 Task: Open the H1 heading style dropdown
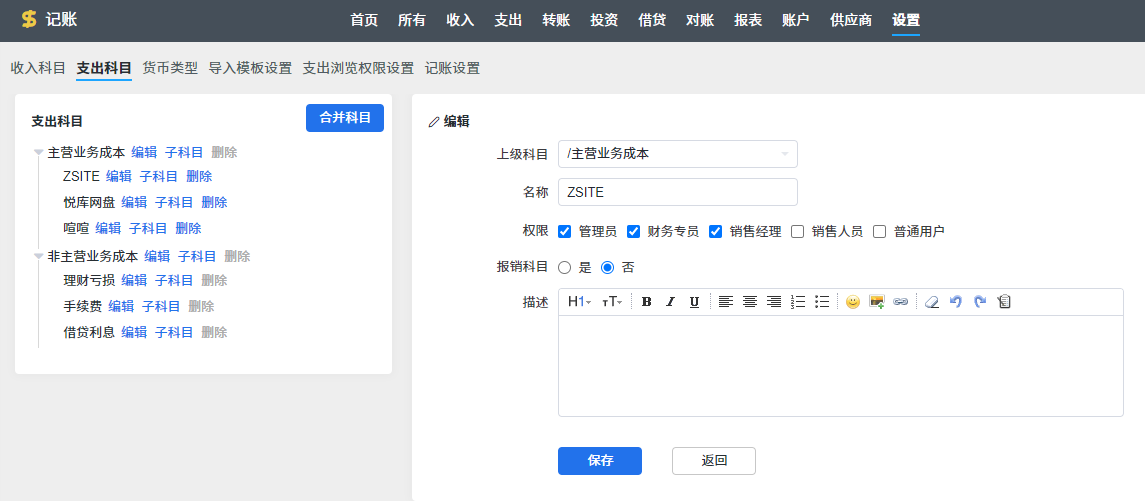(579, 302)
